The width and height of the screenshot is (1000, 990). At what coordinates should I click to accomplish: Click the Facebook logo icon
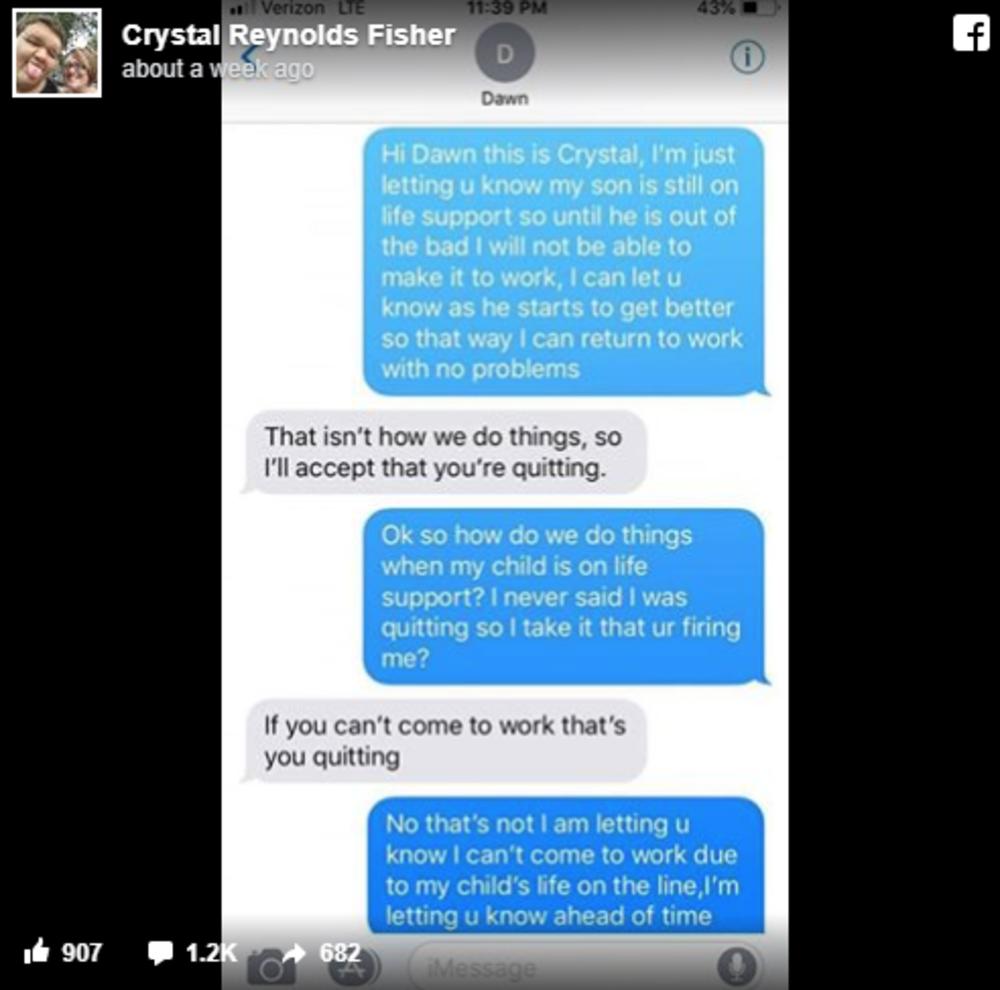[971, 33]
